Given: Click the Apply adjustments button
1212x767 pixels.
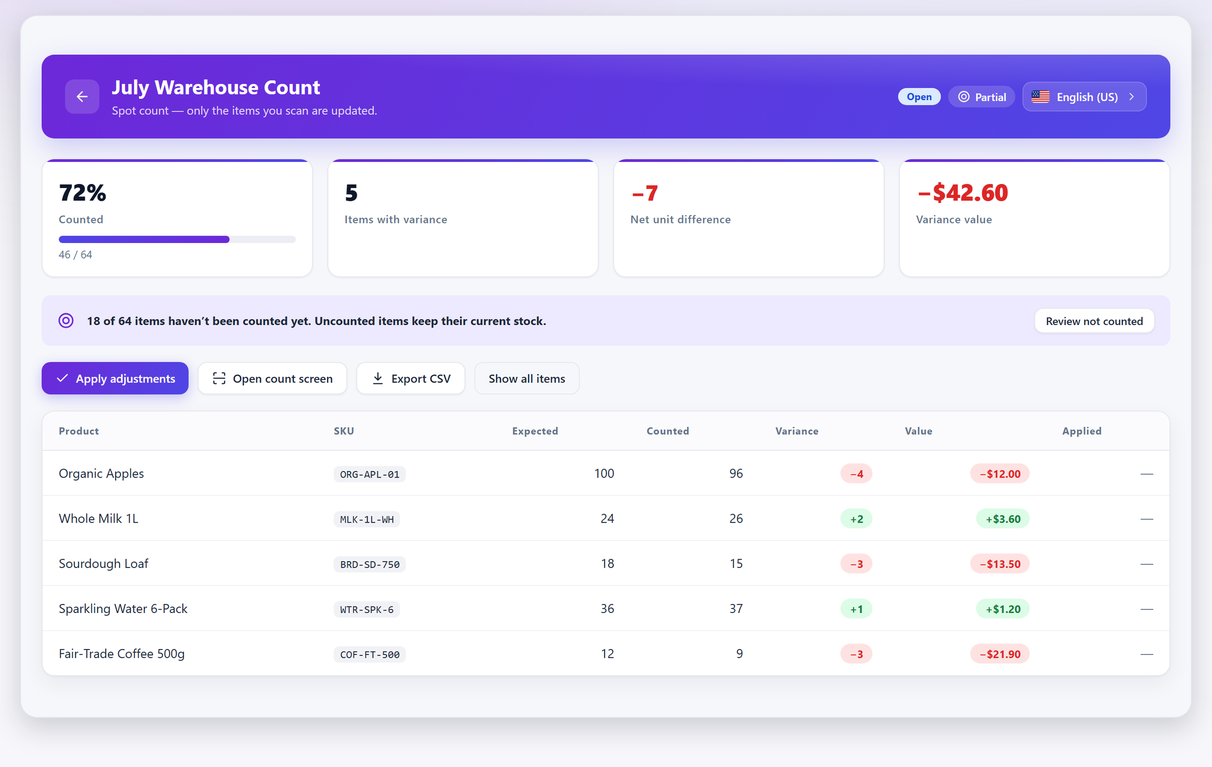Looking at the screenshot, I should tap(115, 378).
